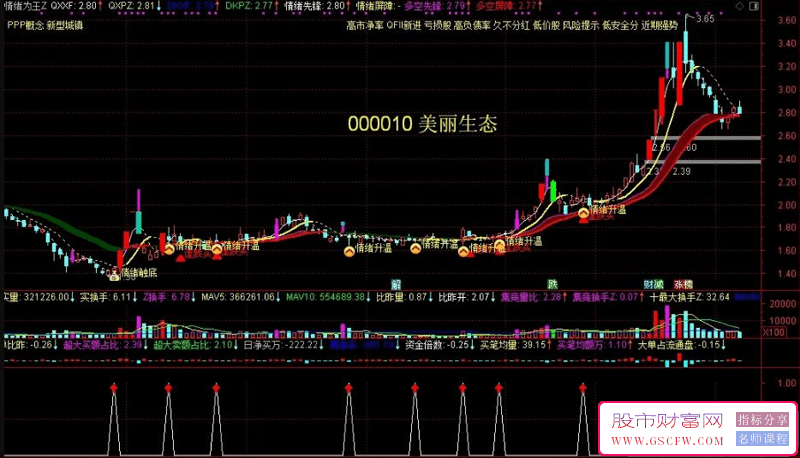Image resolution: width=800 pixels, height=458 pixels.
Task: Open the 高负债率 tag
Action: tap(472, 25)
